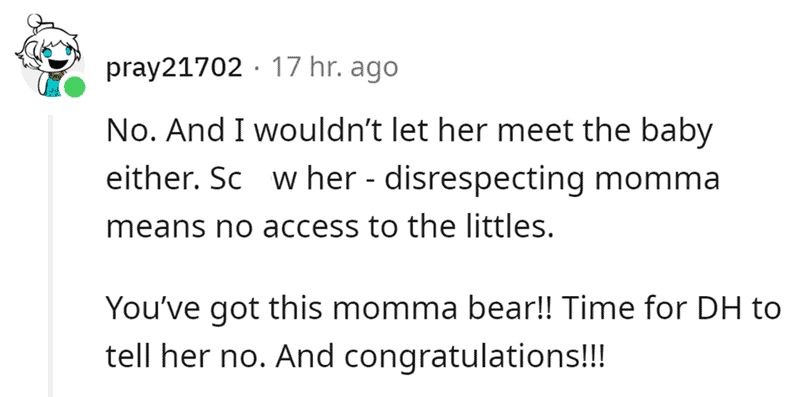800x397 pixels.
Task: Click the 'DH' abbreviation in the second paragraph
Action: 723,309
